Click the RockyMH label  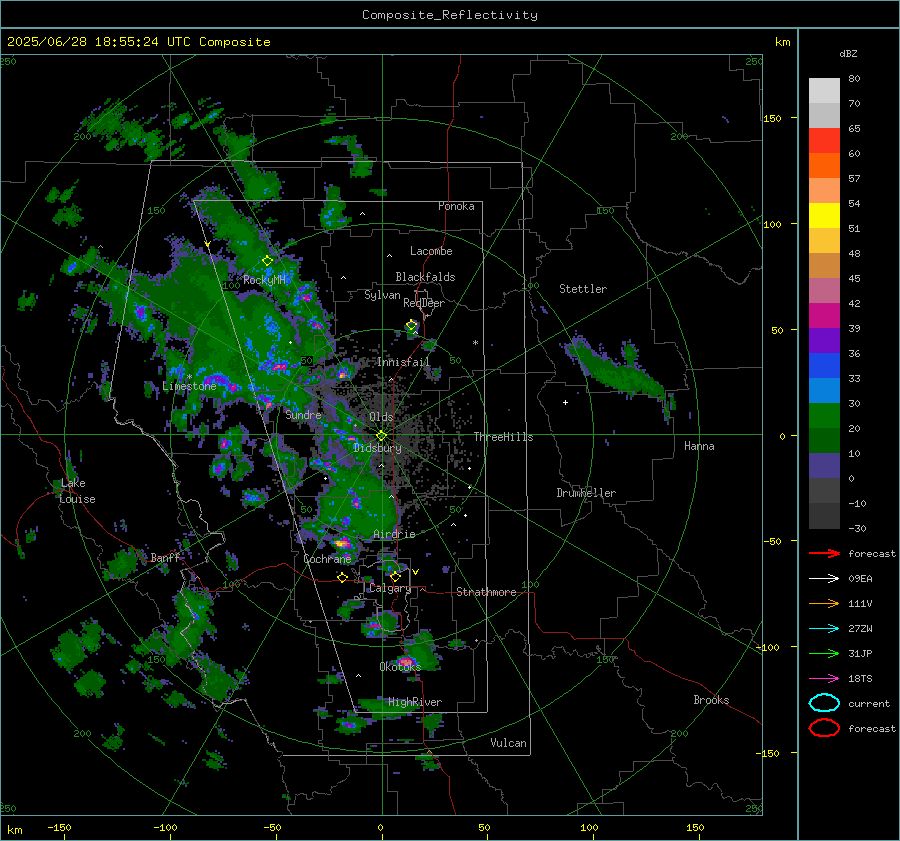(264, 280)
